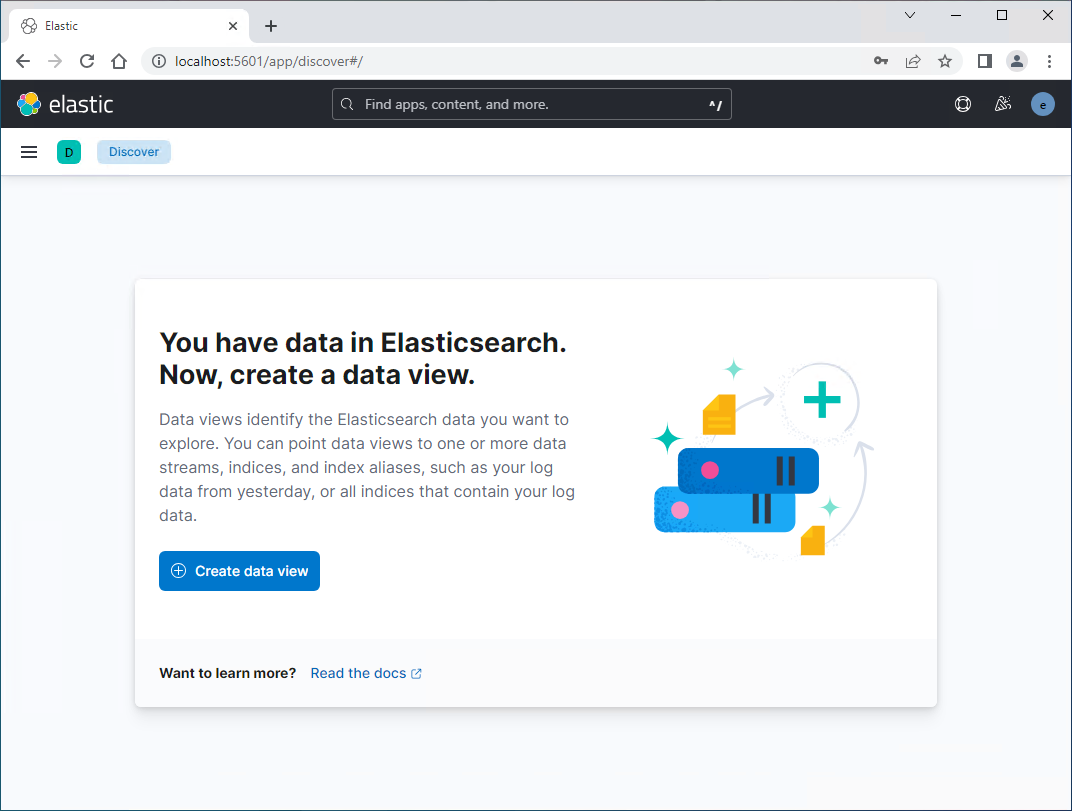The width and height of the screenshot is (1072, 811).
Task: Open the D space selector avatar
Action: pyautogui.click(x=68, y=152)
